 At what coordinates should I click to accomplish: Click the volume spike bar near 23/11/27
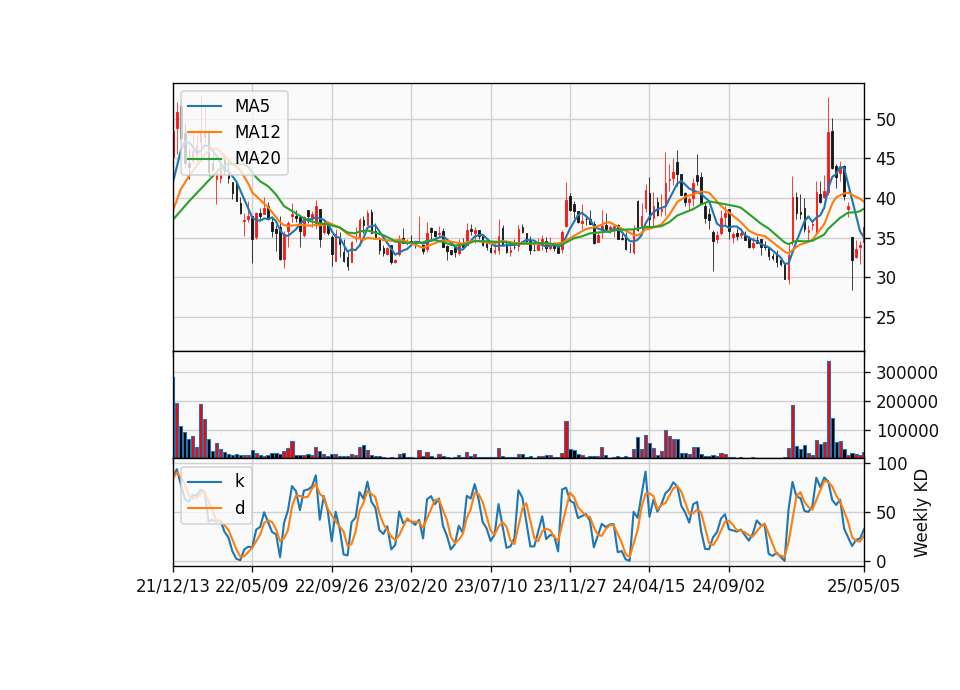(566, 440)
